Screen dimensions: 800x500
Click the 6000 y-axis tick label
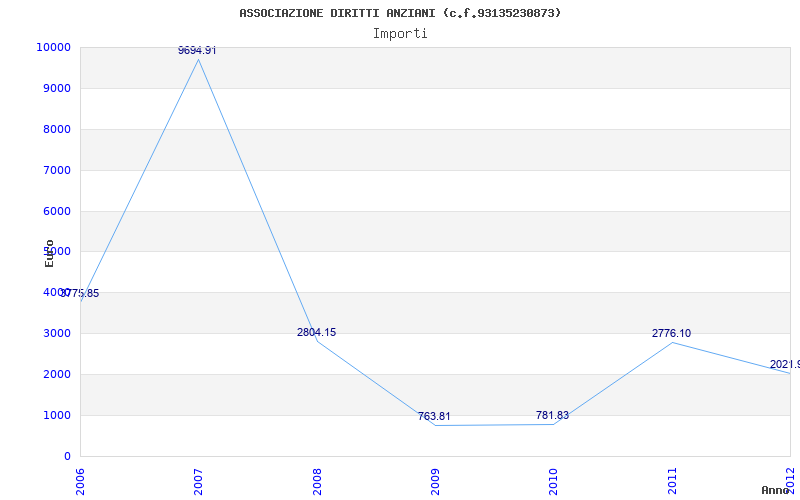(x=57, y=211)
